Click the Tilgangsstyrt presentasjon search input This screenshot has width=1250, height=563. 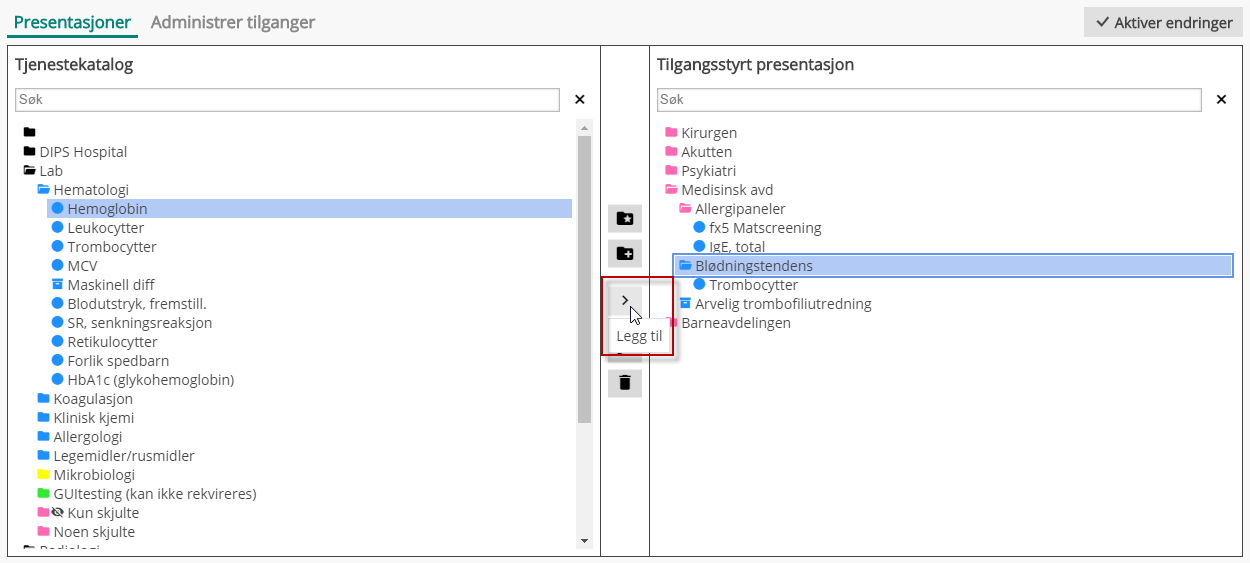(928, 100)
